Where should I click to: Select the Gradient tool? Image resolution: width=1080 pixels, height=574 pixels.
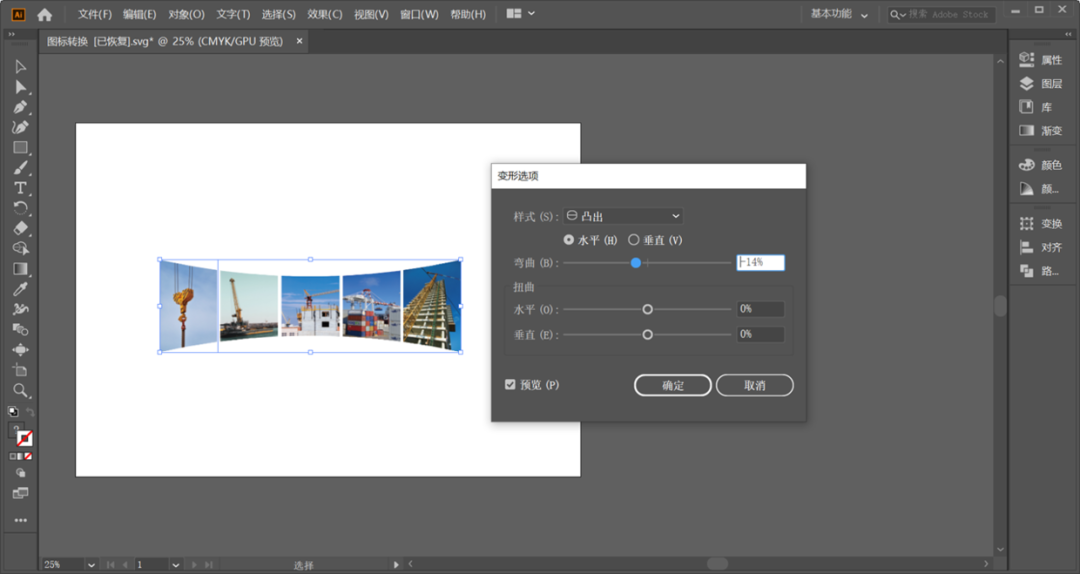(20, 269)
